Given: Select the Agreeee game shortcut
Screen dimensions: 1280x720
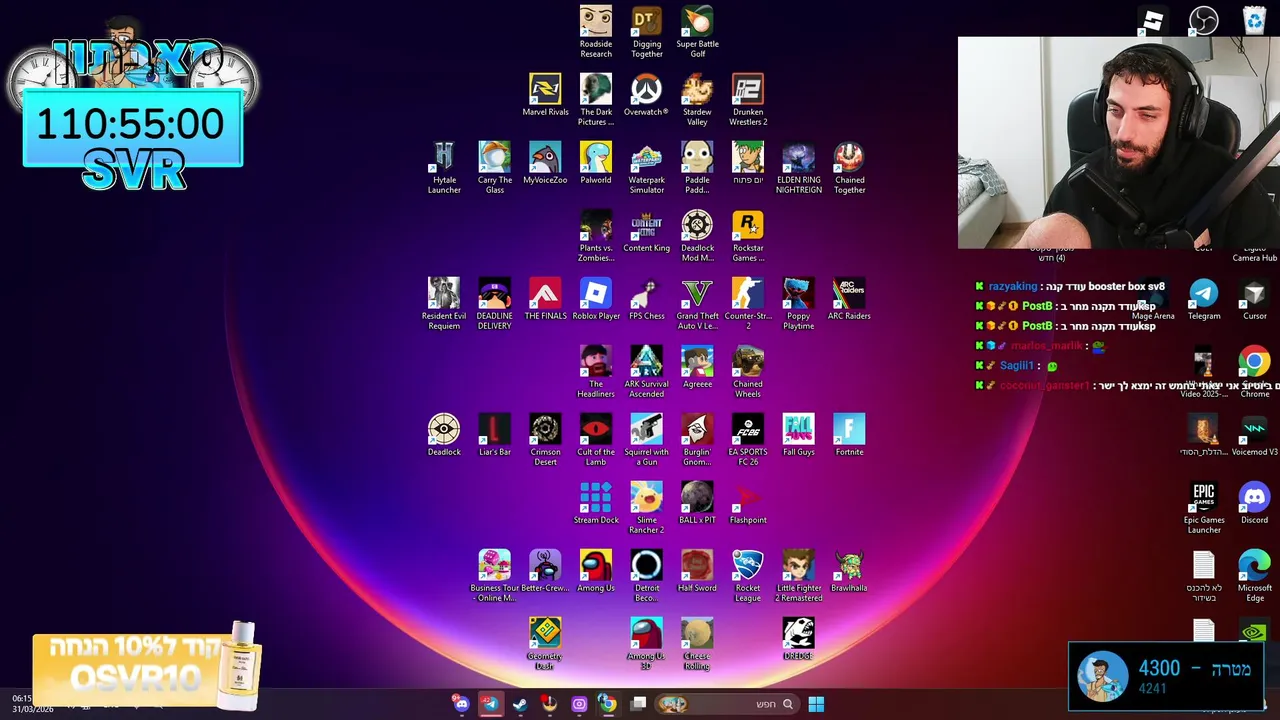Looking at the screenshot, I should click(697, 367).
